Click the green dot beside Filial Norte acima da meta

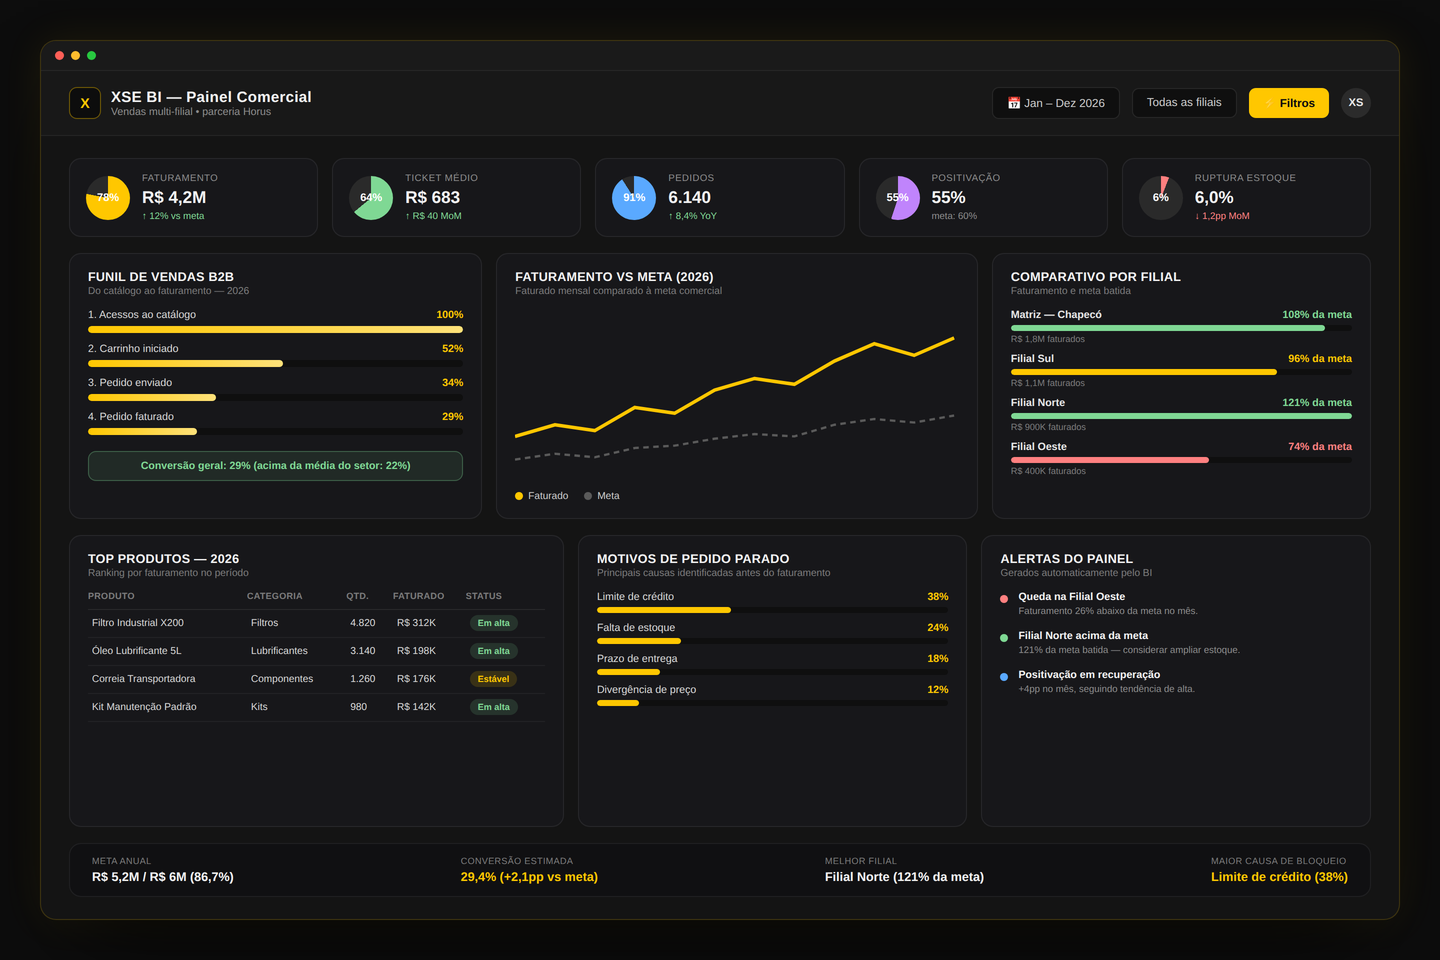[x=1004, y=638]
